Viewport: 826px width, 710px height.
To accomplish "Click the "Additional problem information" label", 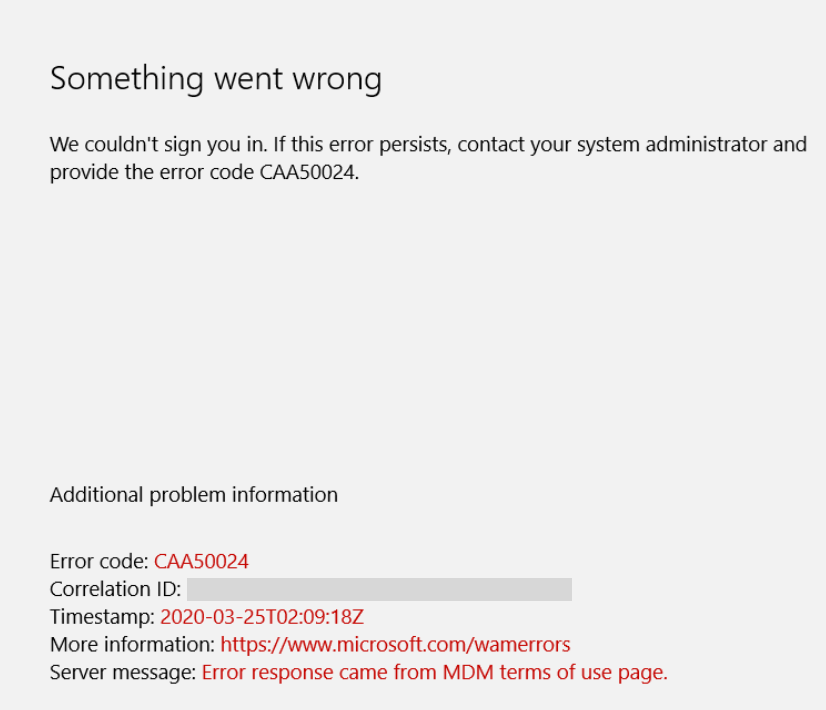I will [x=194, y=495].
